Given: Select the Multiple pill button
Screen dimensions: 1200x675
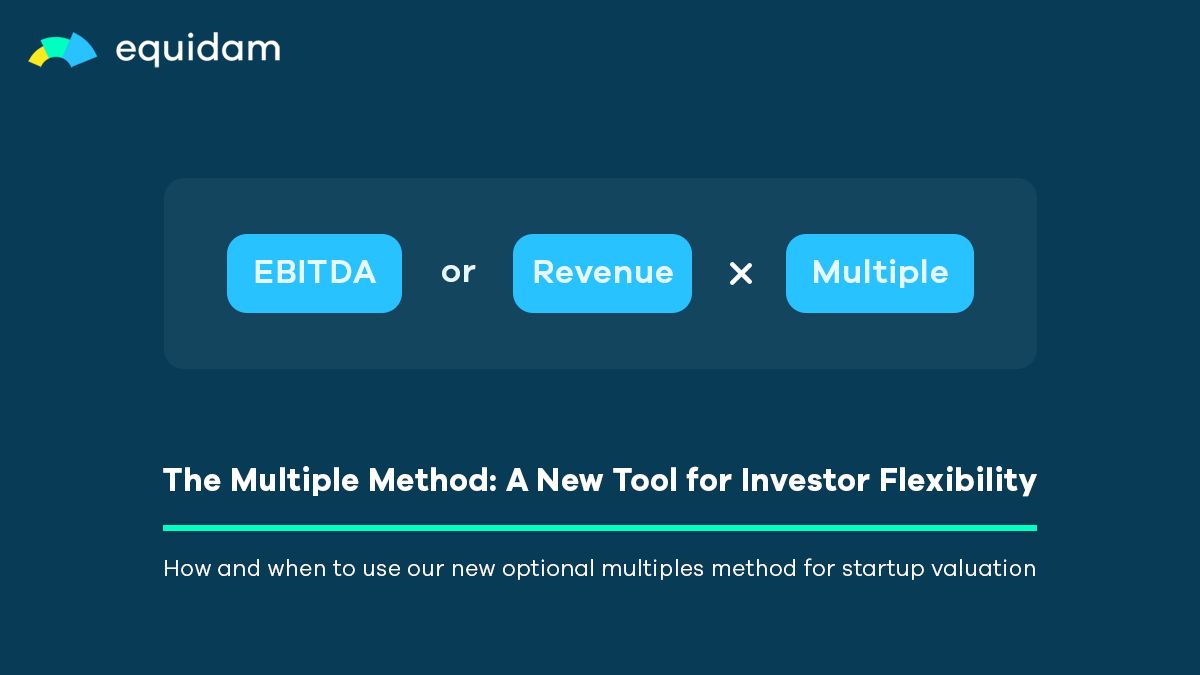Looking at the screenshot, I should point(880,273).
